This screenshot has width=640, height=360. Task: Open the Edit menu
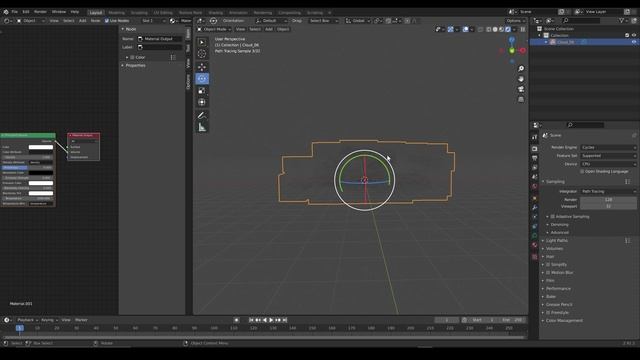[x=26, y=12]
